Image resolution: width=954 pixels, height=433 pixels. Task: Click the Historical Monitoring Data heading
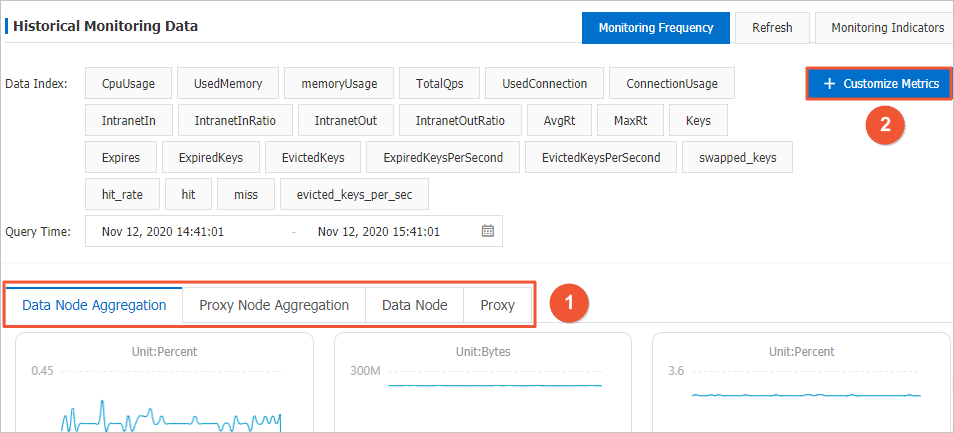105,26
